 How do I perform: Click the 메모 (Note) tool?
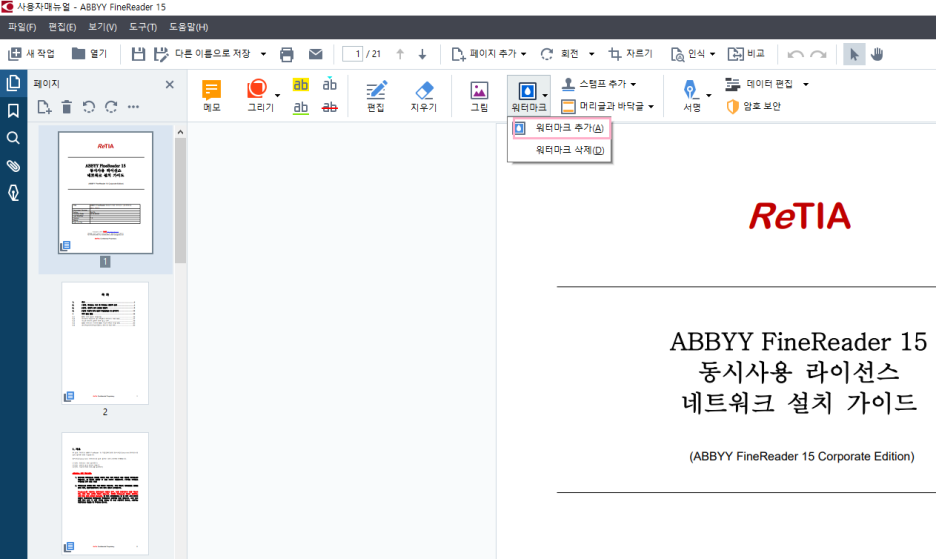211,96
